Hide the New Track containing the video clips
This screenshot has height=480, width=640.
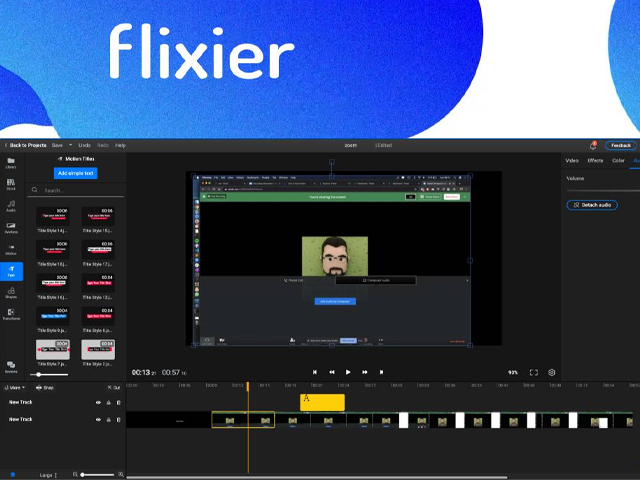[98, 420]
